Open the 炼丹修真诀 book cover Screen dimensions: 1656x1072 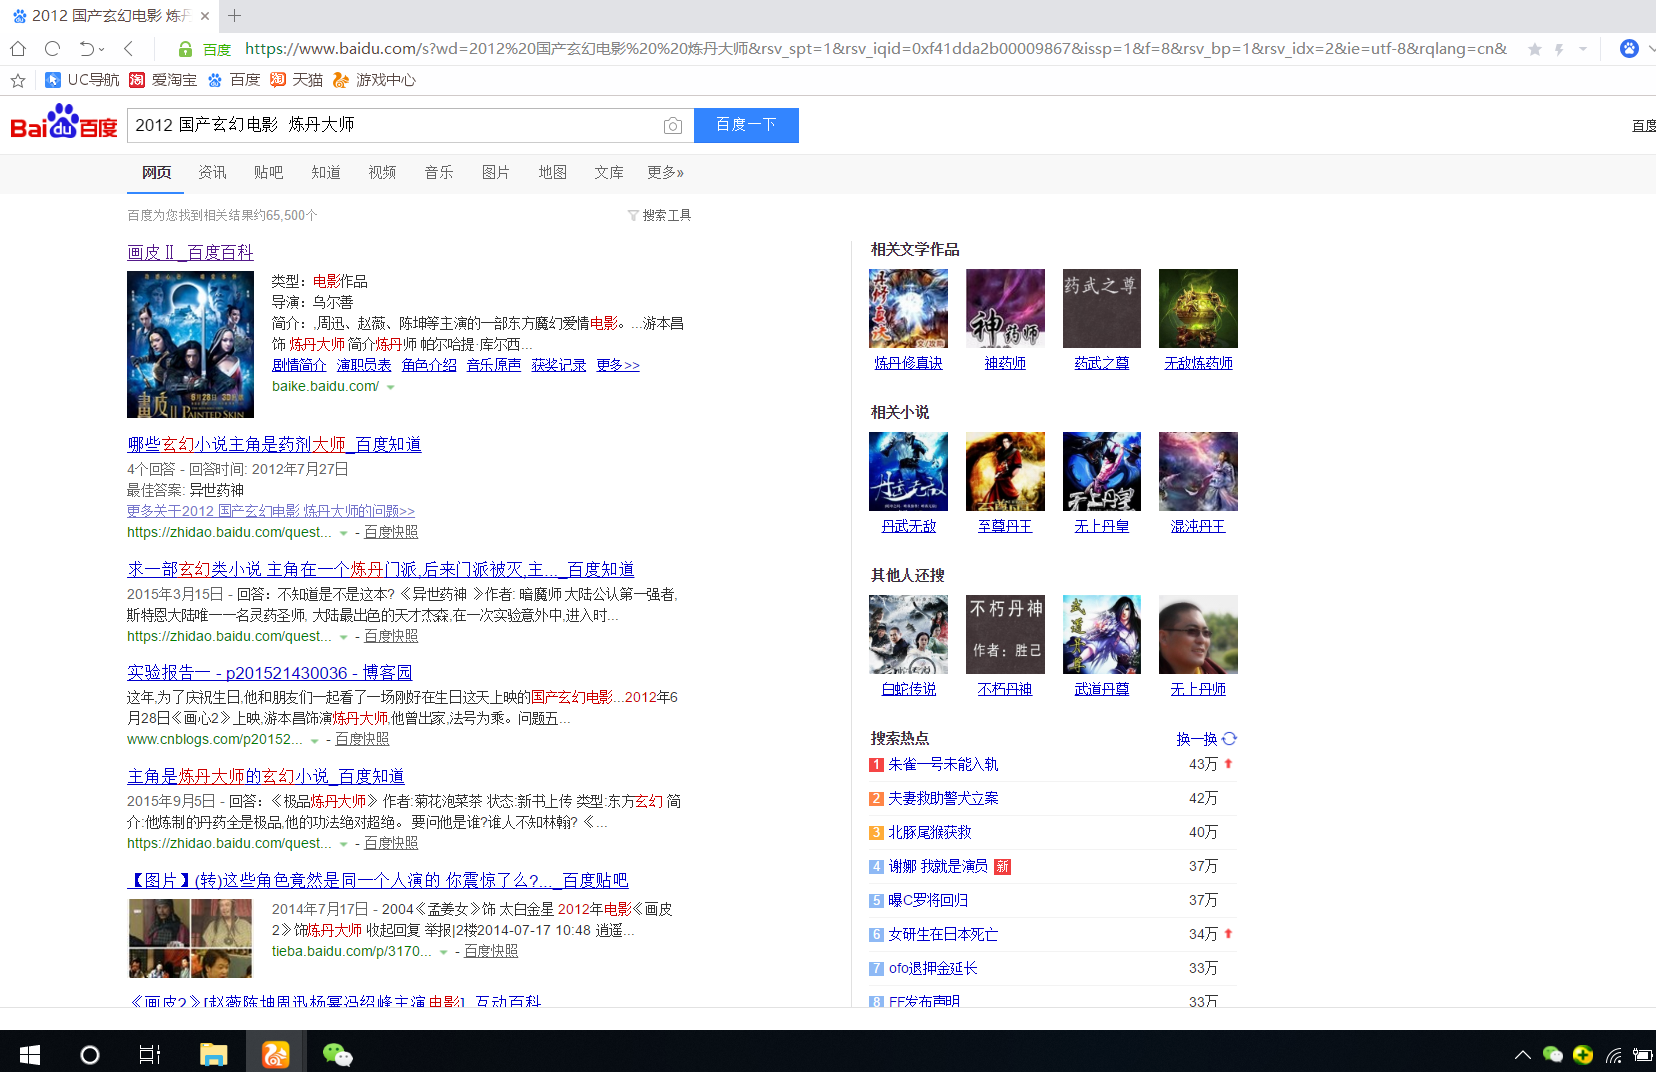tap(908, 309)
